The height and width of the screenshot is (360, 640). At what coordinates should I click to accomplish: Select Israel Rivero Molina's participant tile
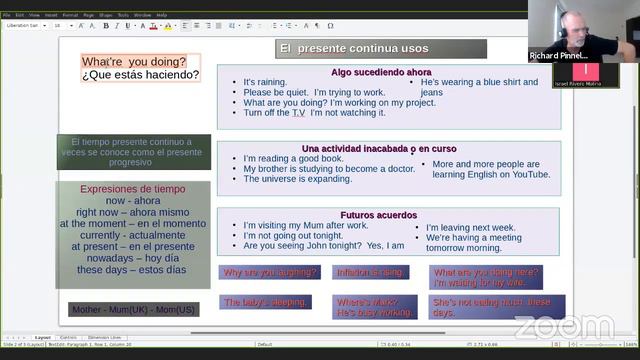click(586, 76)
